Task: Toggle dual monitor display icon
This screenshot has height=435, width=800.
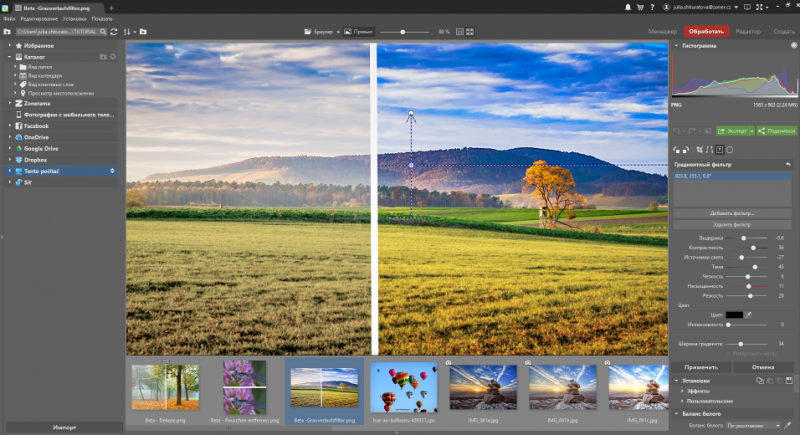Action: pyautogui.click(x=747, y=7)
